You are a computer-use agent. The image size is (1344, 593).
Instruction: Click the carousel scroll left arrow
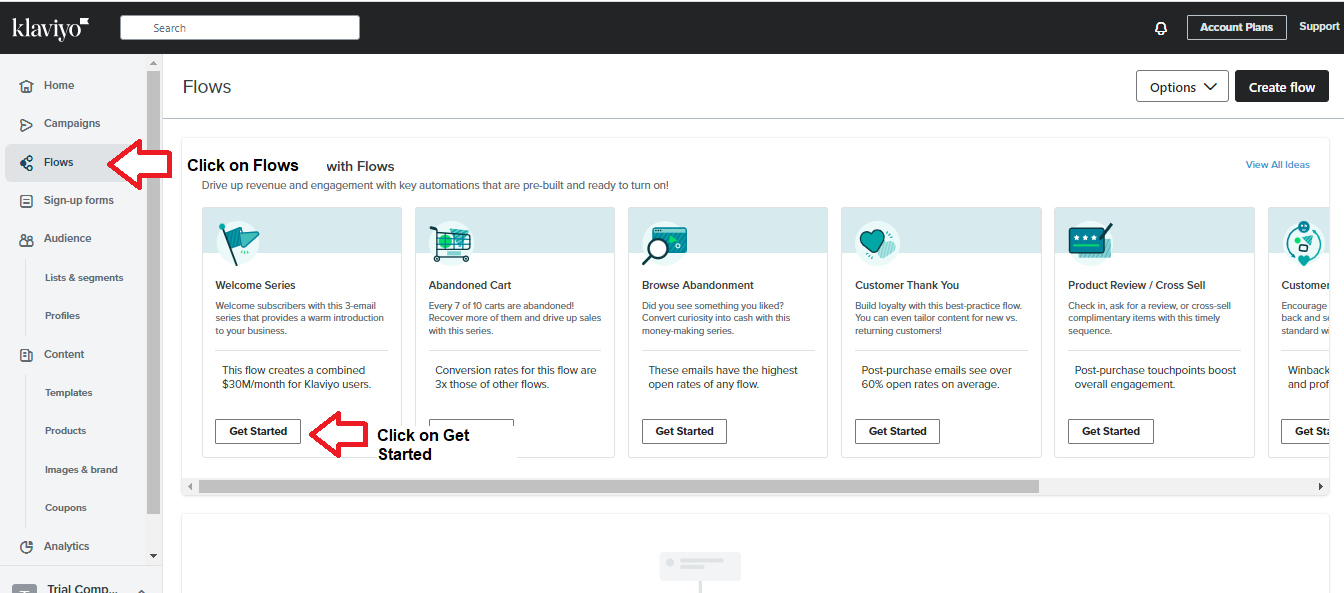point(189,487)
